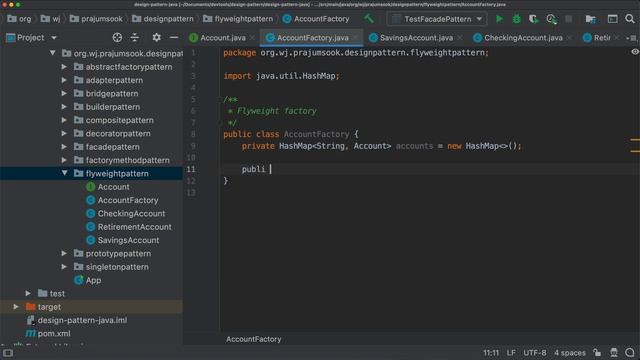Click the window layout icon in toolbar
Viewport: 640px width, 360px height.
point(612,19)
